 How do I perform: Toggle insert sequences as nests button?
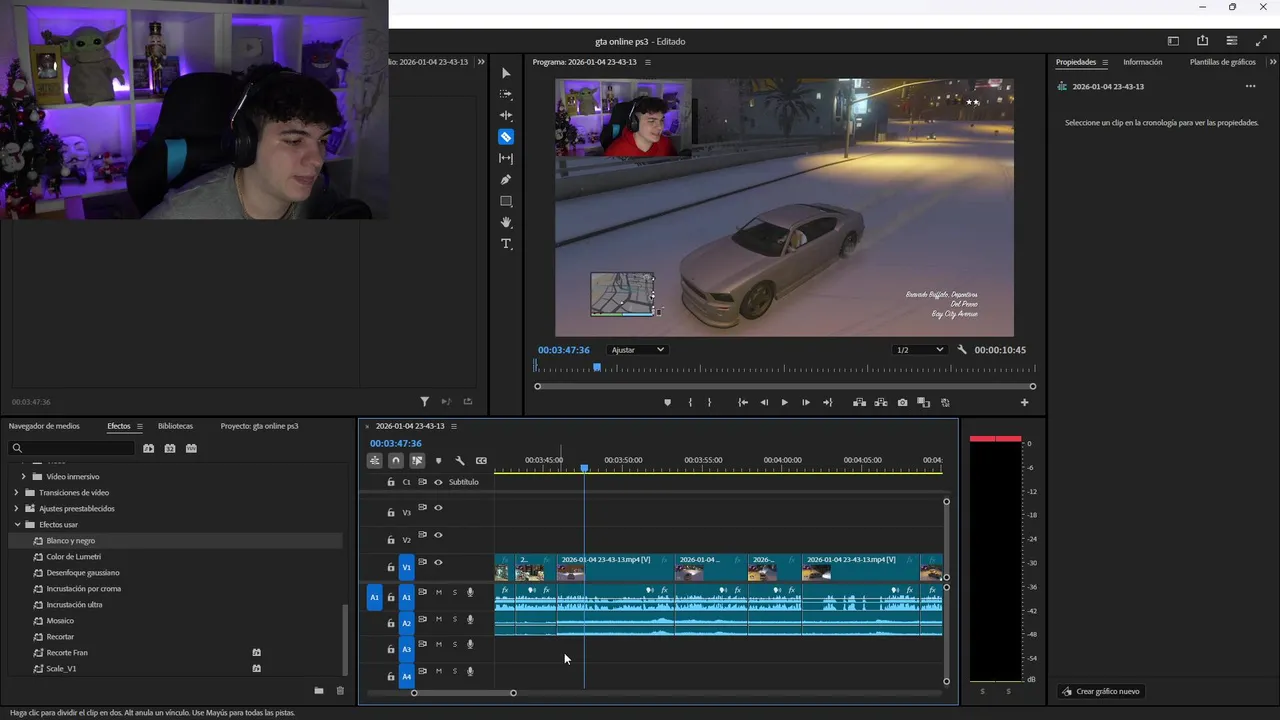point(374,461)
